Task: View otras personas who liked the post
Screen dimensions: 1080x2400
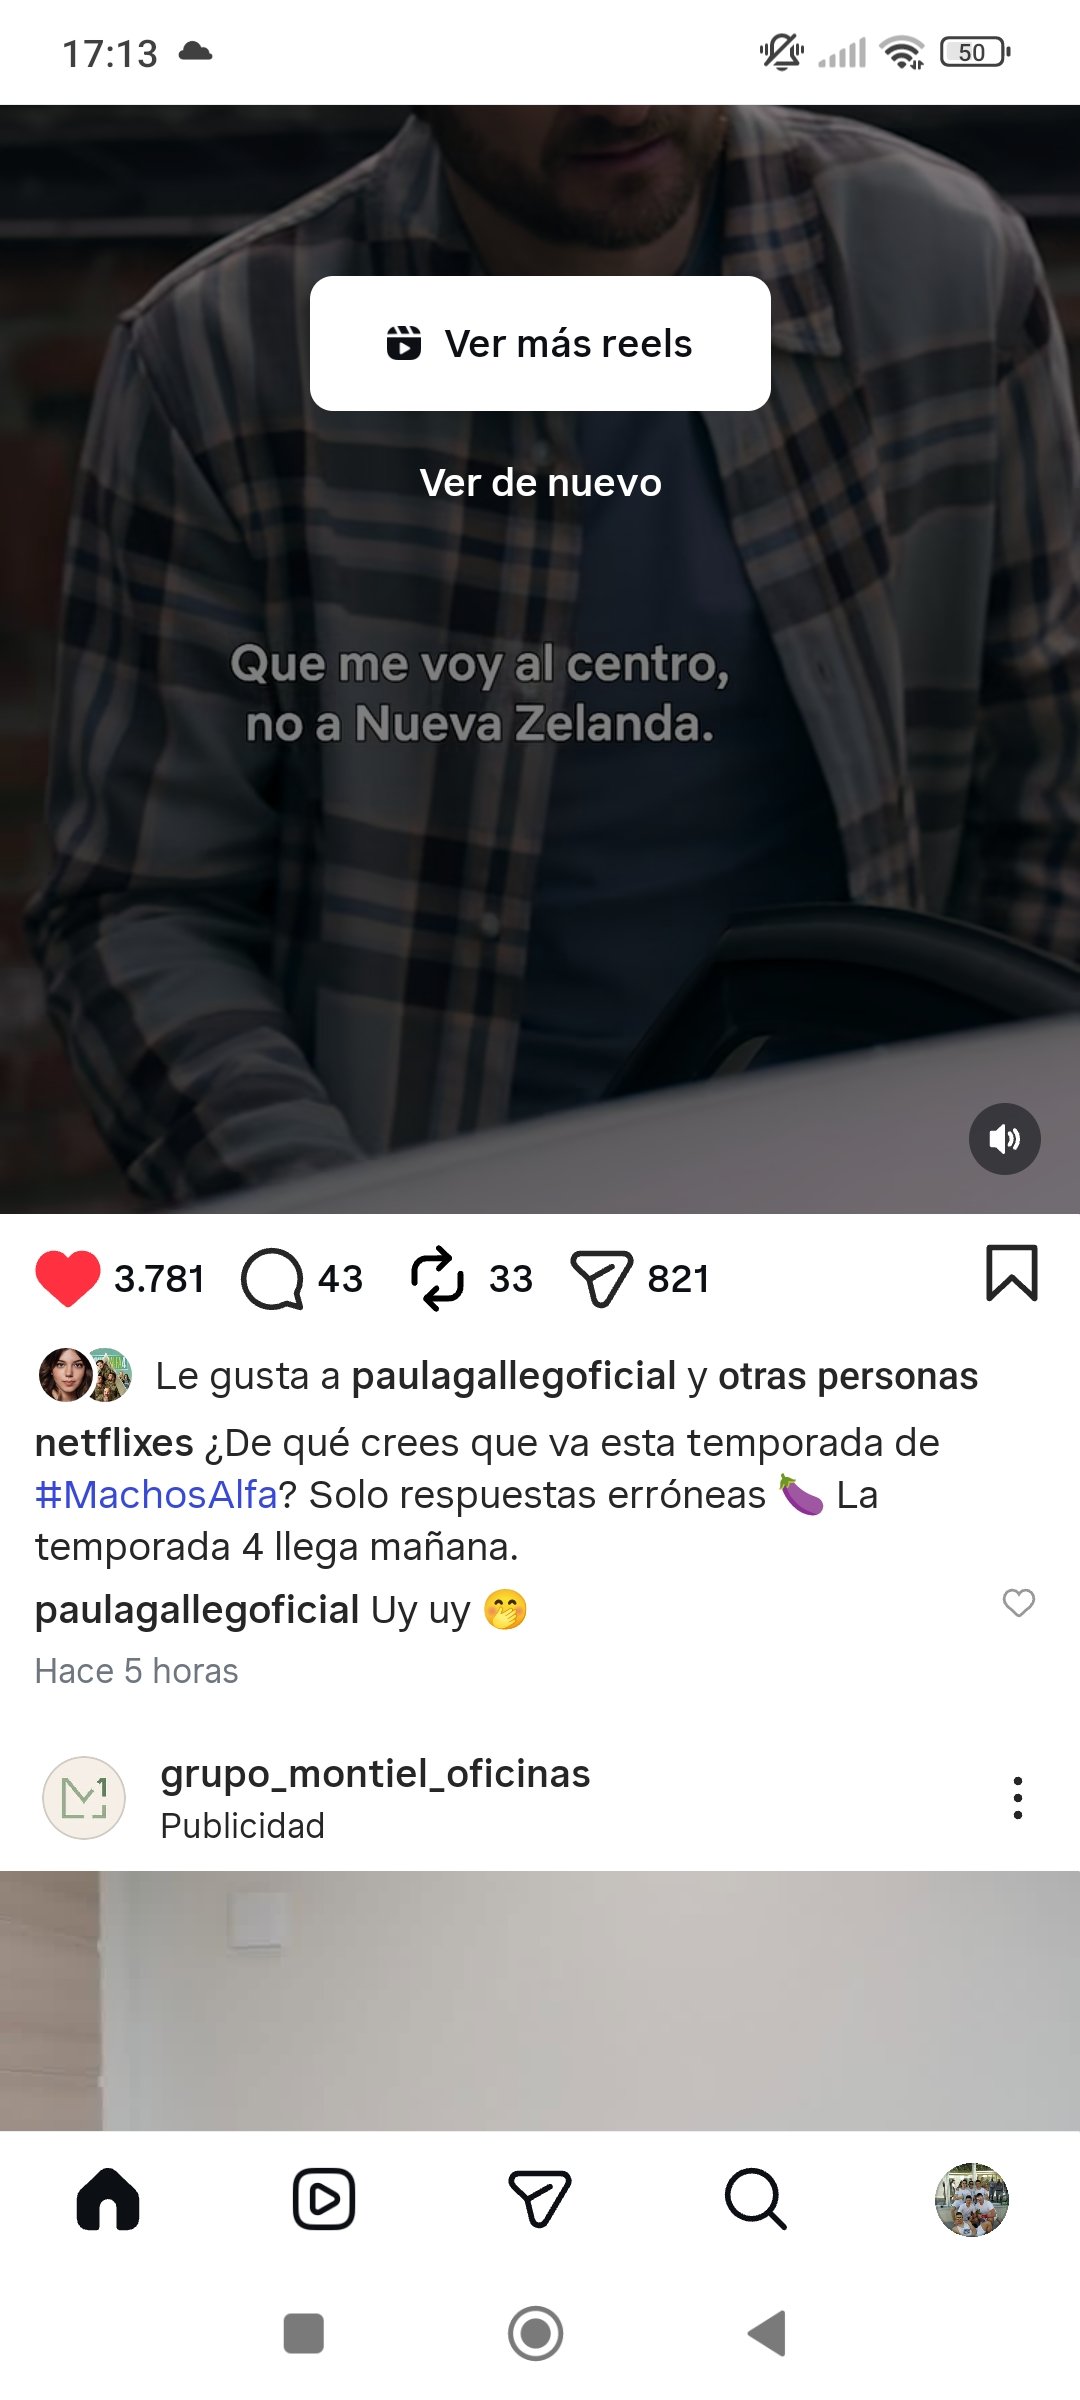Action: coord(848,1376)
